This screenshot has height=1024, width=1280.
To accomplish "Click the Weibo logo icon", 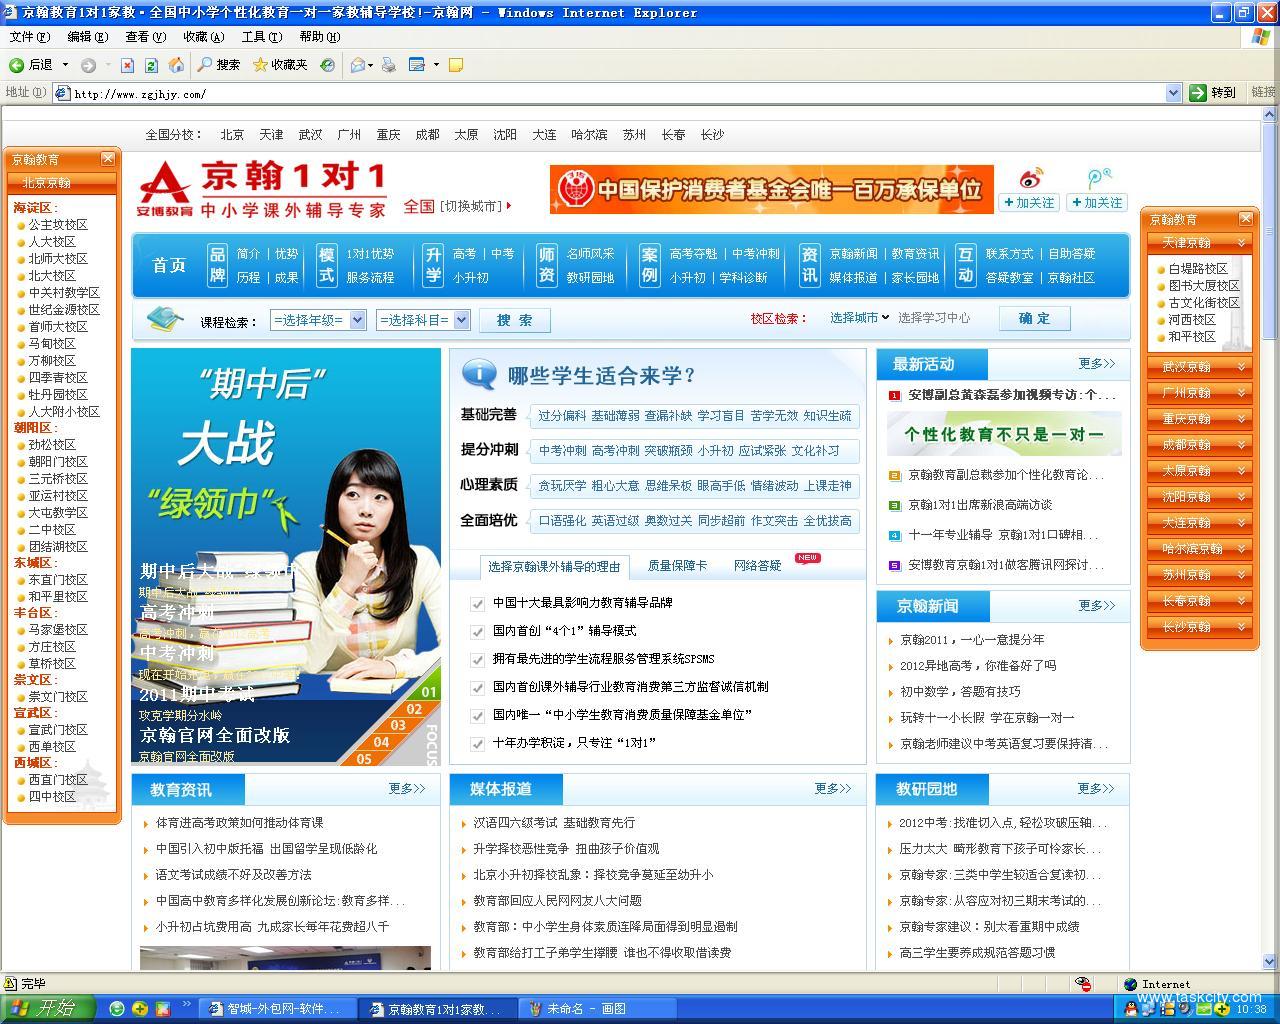I will click(1030, 179).
